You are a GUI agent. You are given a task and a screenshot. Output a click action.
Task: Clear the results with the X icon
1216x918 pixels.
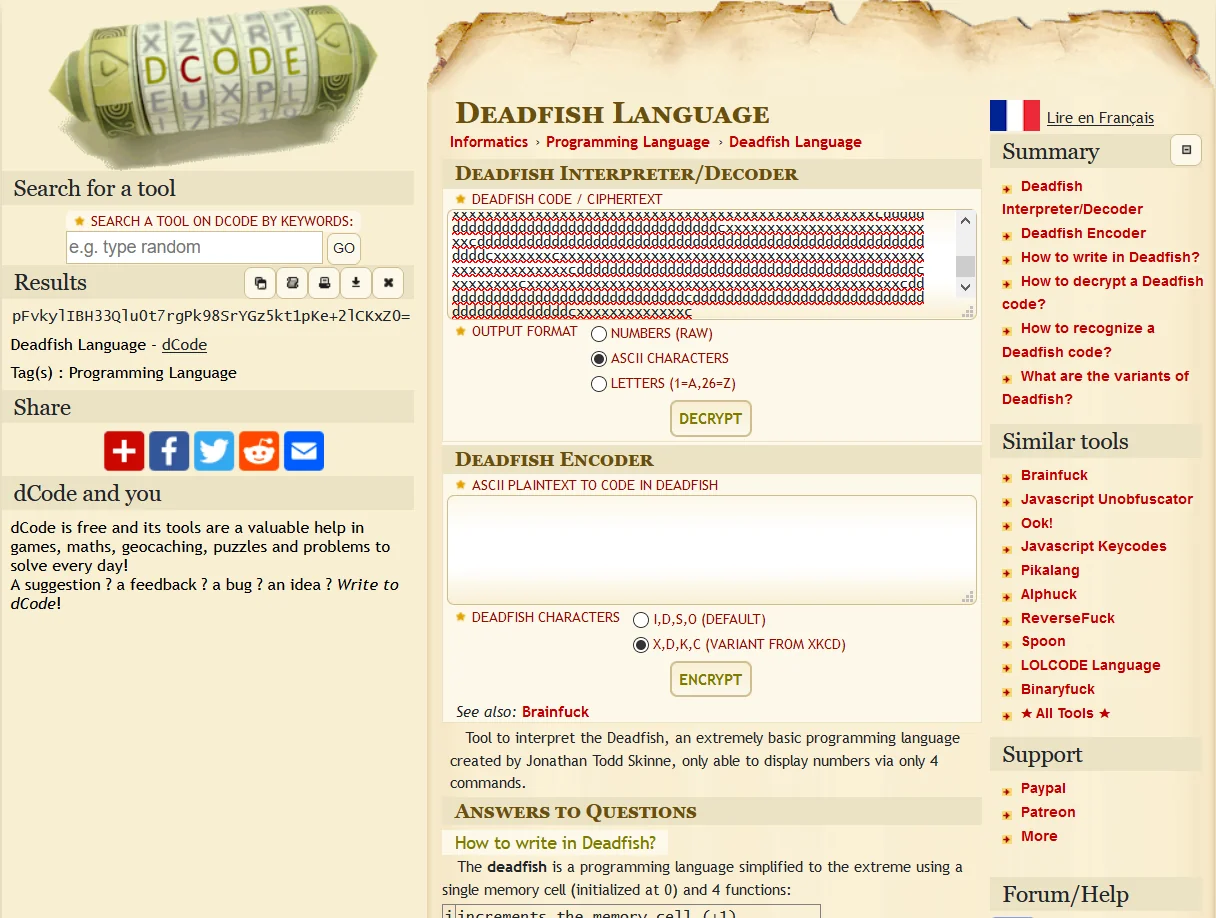pos(388,283)
